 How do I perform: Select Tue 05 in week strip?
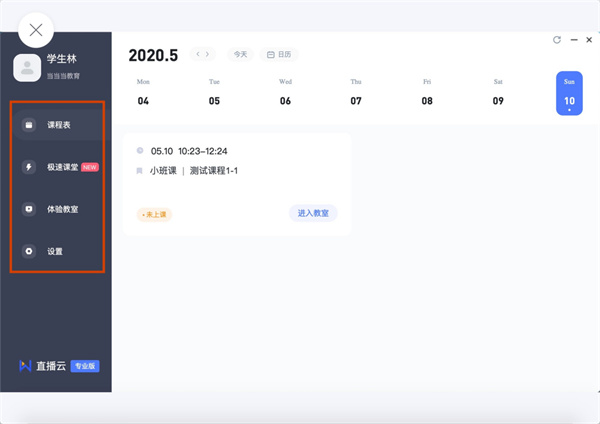[x=214, y=93]
